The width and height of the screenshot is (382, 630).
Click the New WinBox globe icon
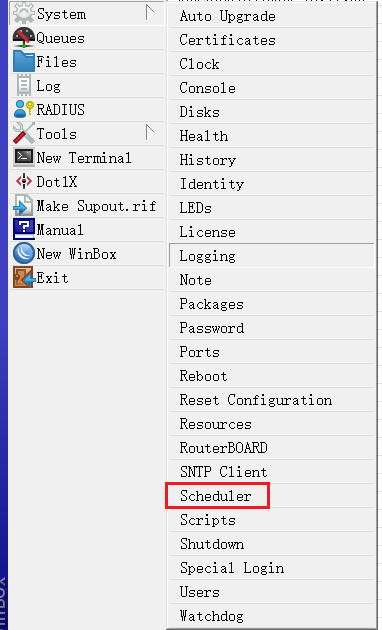coord(24,254)
